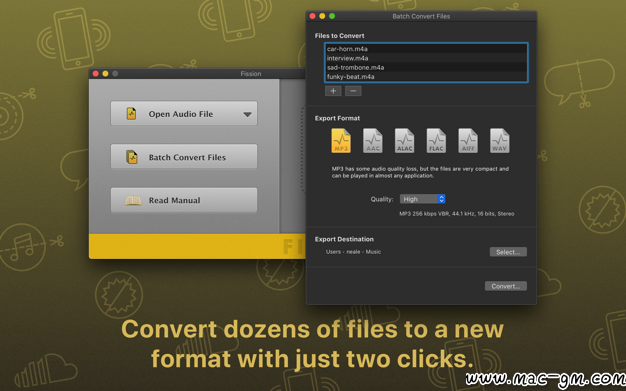
Task: Add a file with the plus button
Action: pyautogui.click(x=333, y=91)
